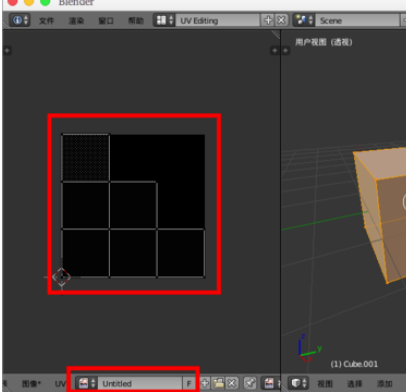Click the UV Editing layout name field
This screenshot has height=392, width=406.
(x=217, y=20)
